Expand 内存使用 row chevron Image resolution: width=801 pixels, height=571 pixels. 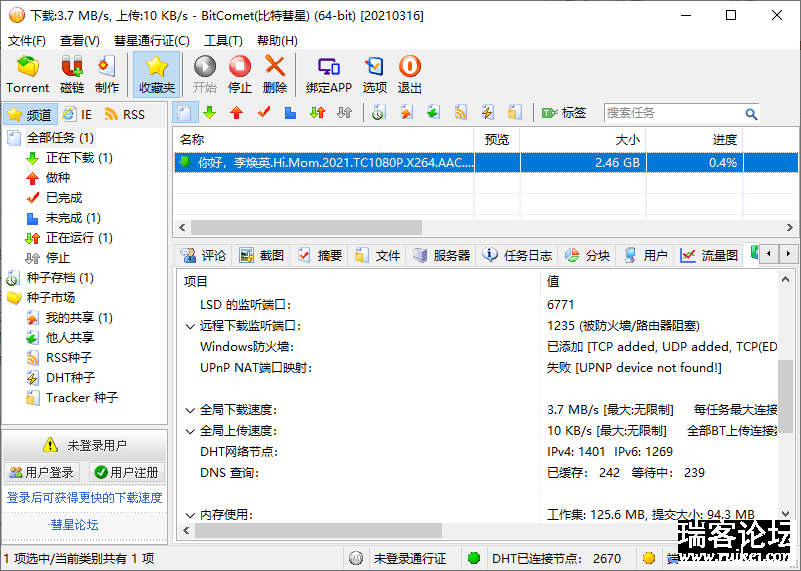[x=190, y=515]
